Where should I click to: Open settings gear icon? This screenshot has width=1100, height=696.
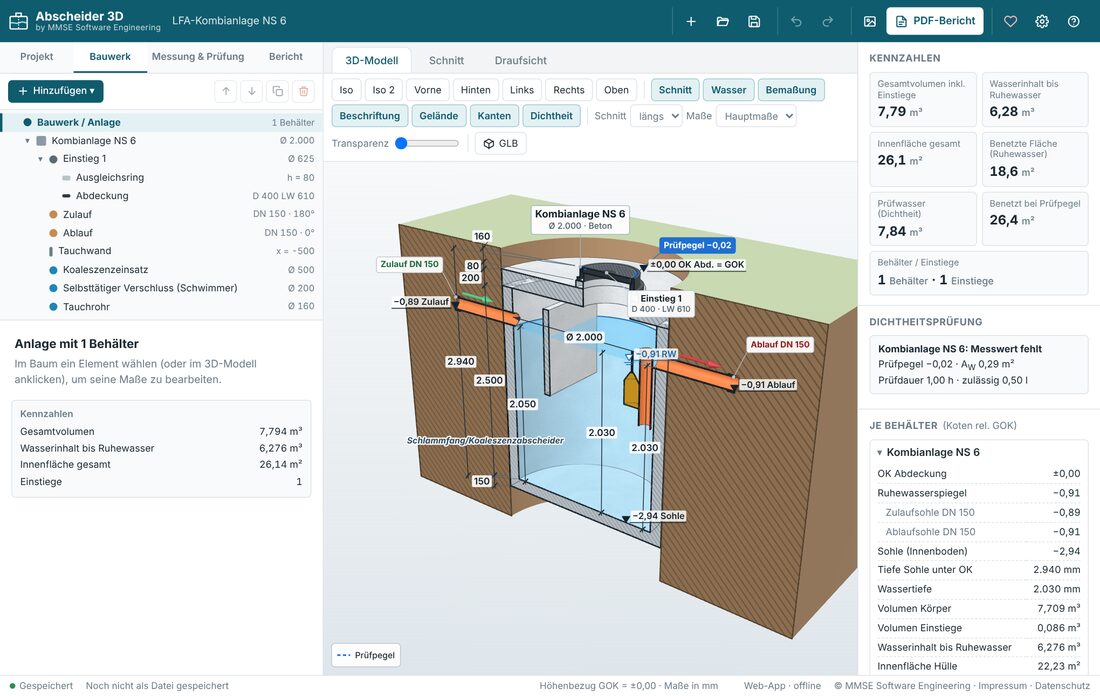click(x=1042, y=21)
